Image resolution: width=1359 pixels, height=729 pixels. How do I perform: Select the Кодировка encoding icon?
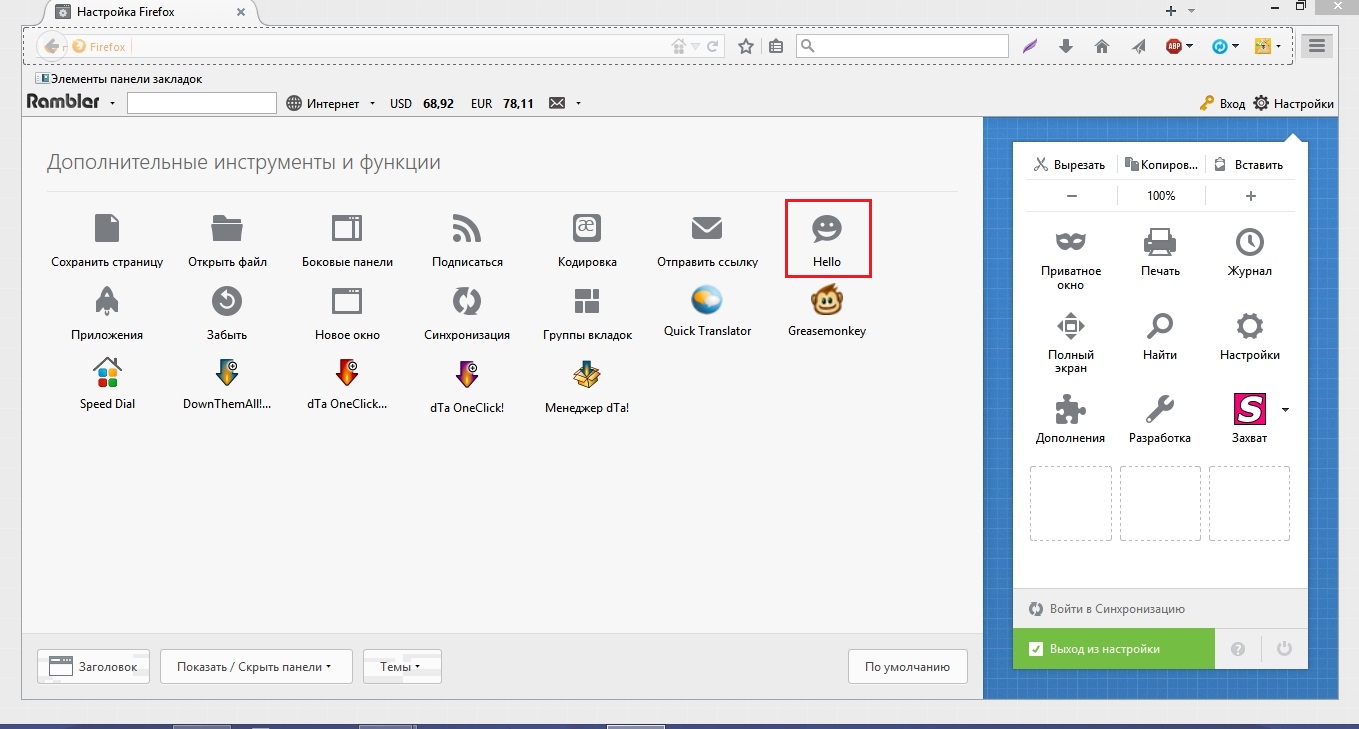coord(587,228)
